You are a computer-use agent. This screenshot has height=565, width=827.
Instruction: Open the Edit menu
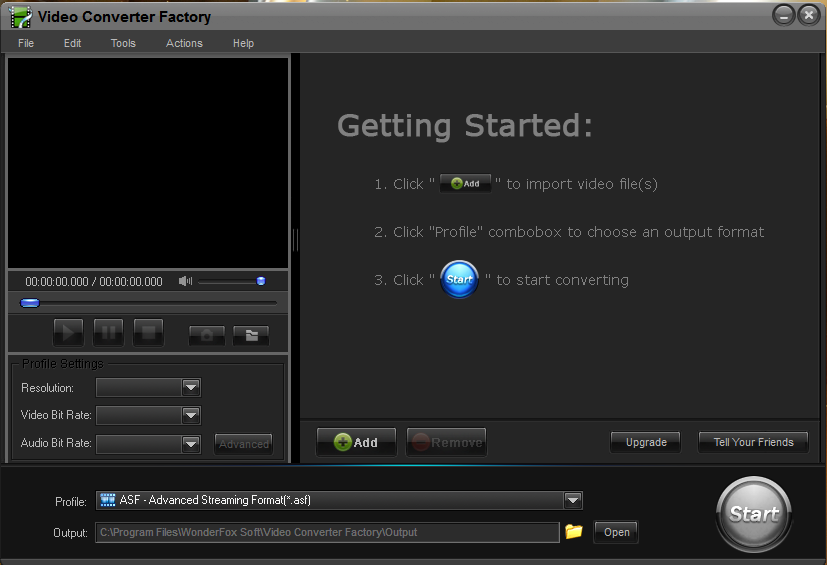point(72,43)
